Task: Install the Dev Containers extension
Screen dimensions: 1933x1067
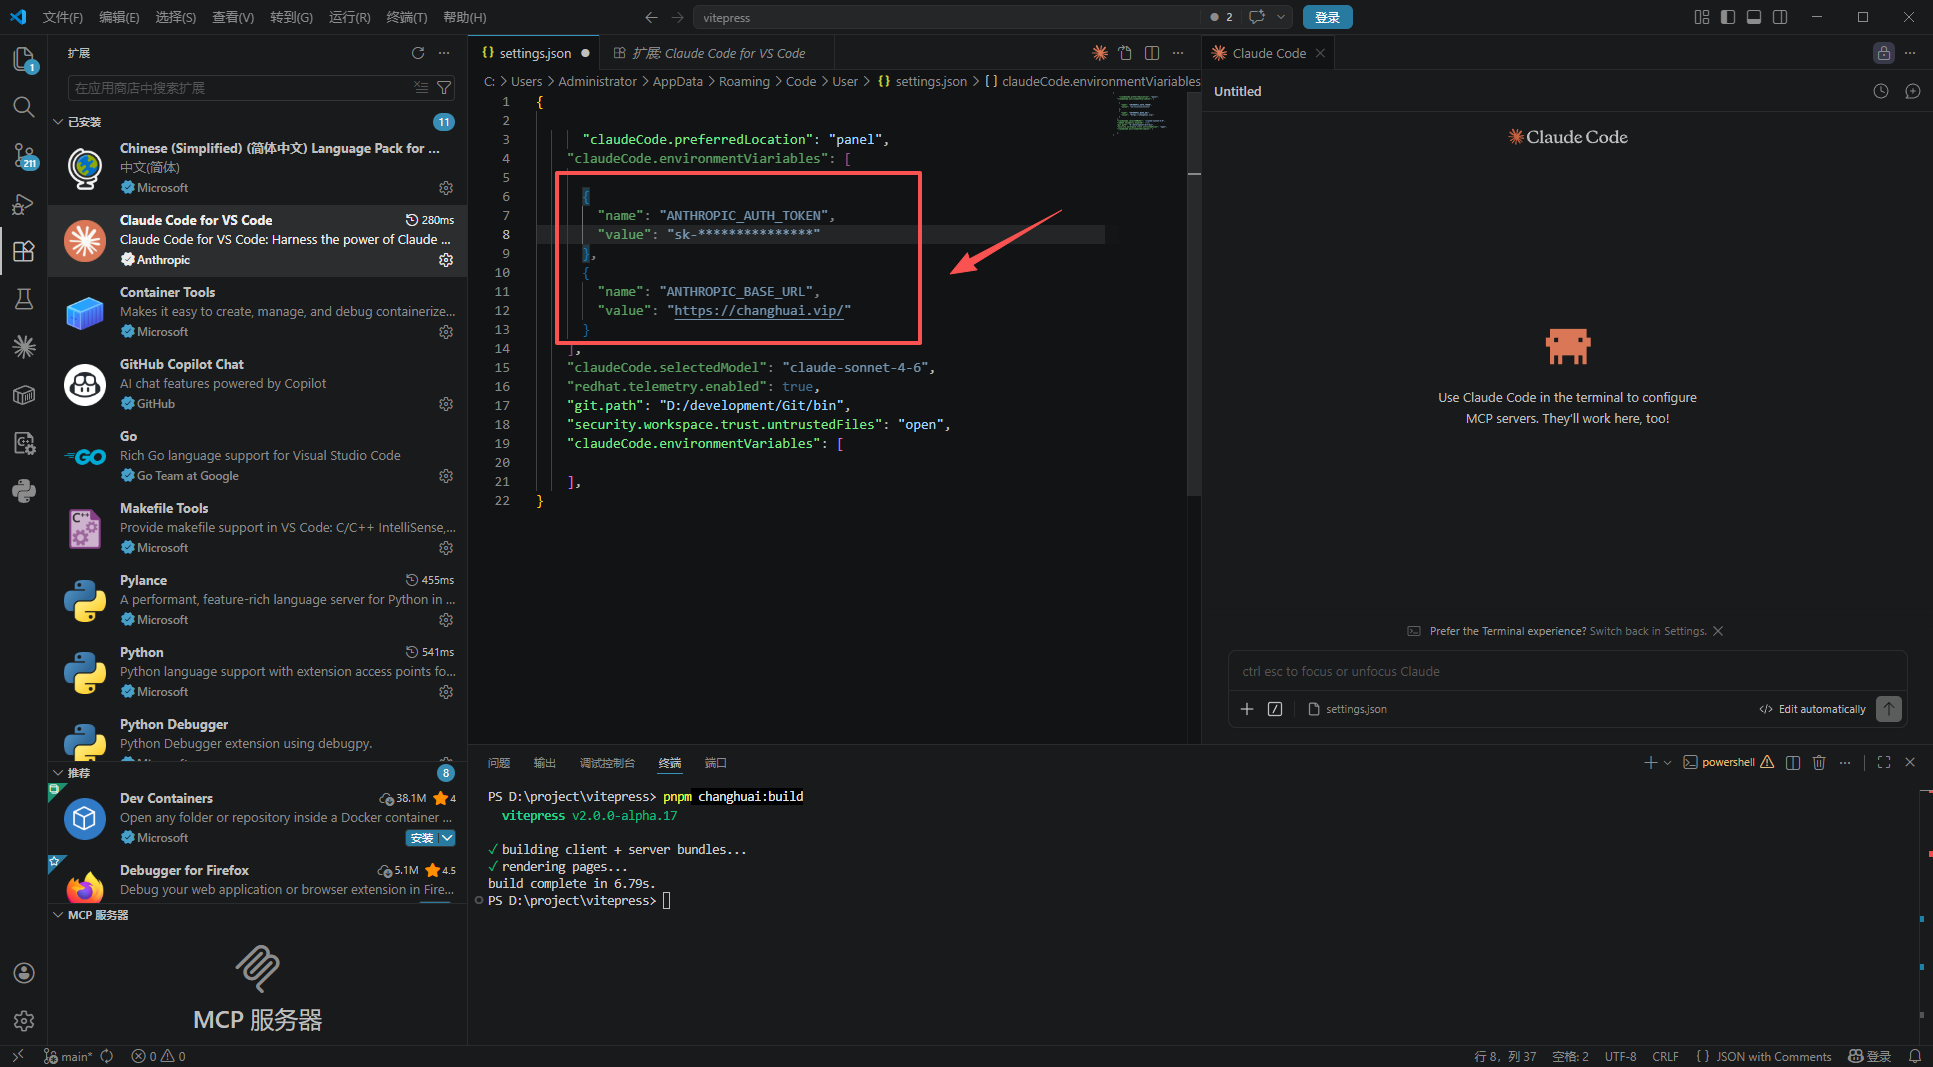Action: tap(422, 838)
